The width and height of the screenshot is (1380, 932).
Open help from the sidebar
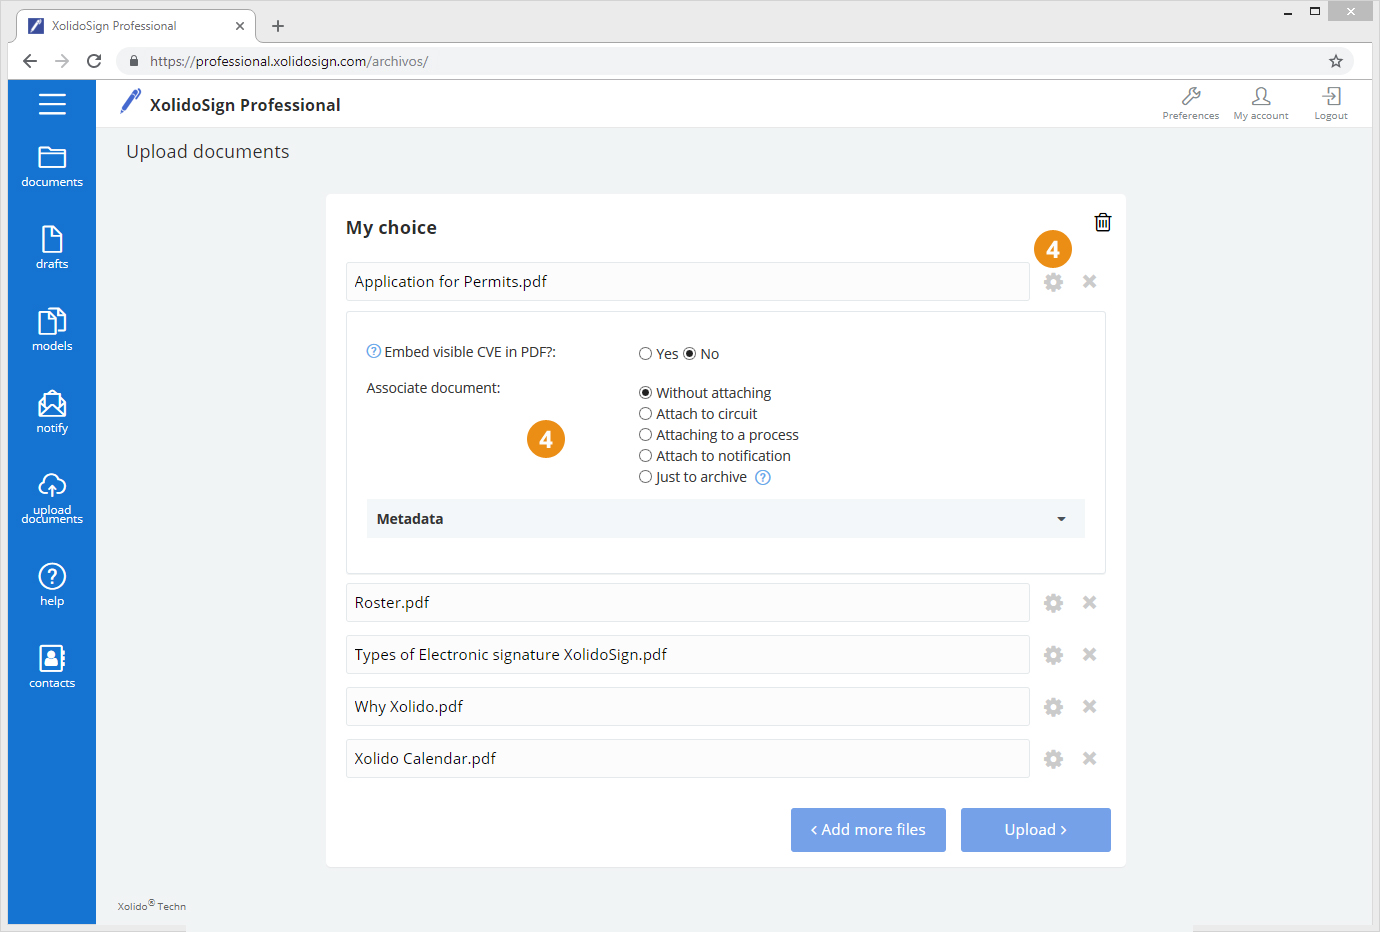tap(52, 585)
